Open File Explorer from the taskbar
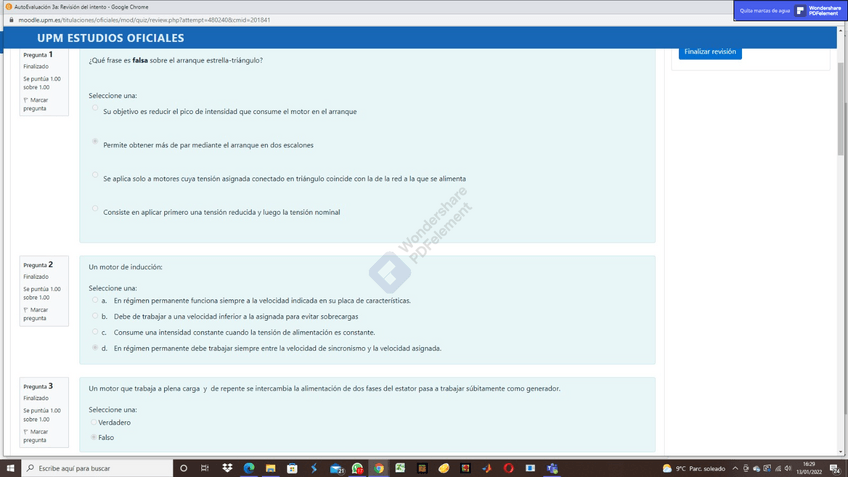 pyautogui.click(x=270, y=468)
